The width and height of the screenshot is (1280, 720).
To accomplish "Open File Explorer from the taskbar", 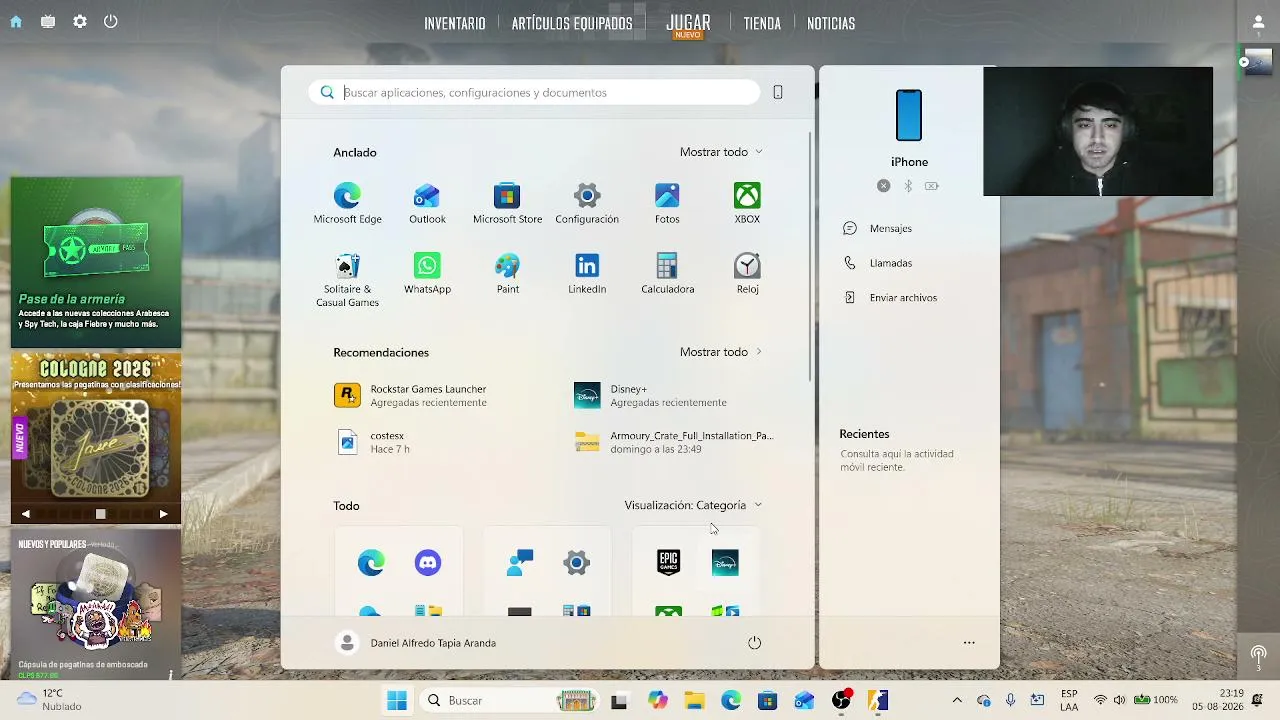I will (694, 700).
